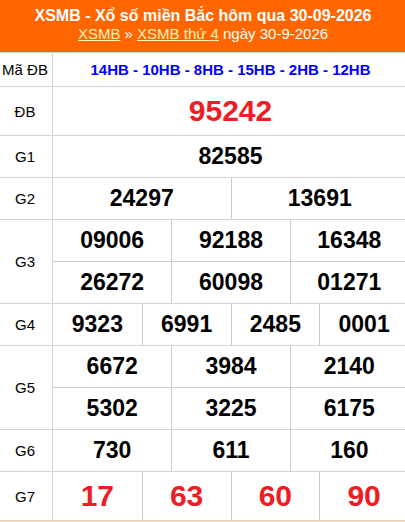This screenshot has width=405, height=522.
Task: Select the G3 row label
Action: tap(25, 262)
